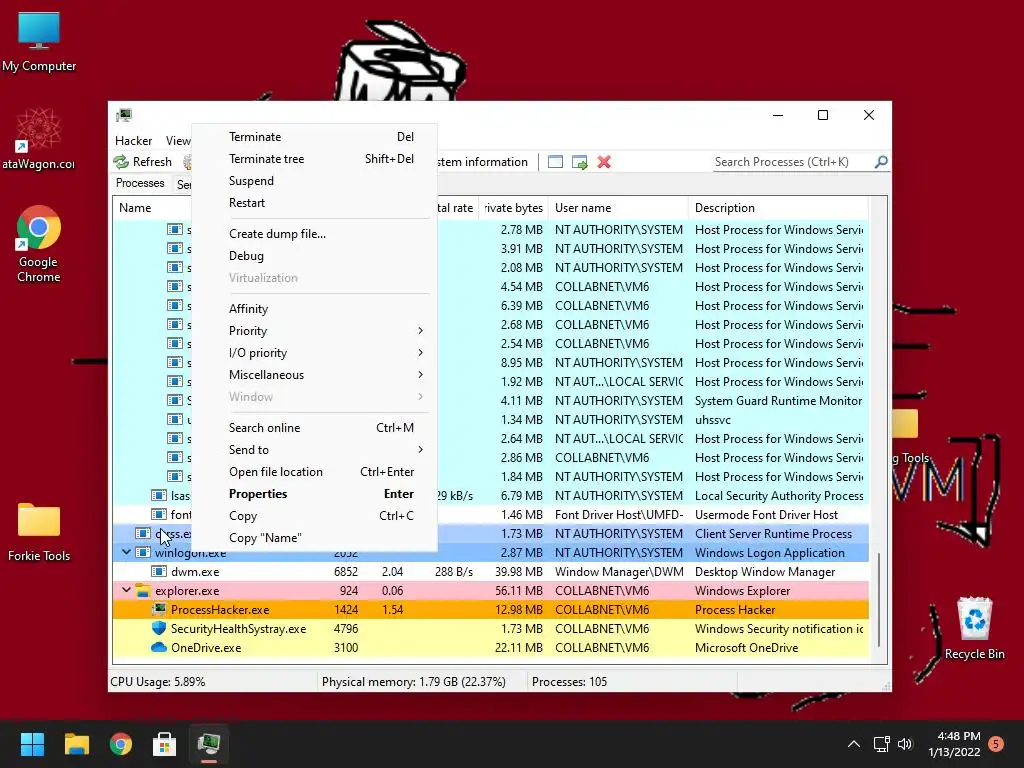Screen dimensions: 1024x768
Task: Click the Process Hacker taskbar icon
Action: (x=209, y=744)
